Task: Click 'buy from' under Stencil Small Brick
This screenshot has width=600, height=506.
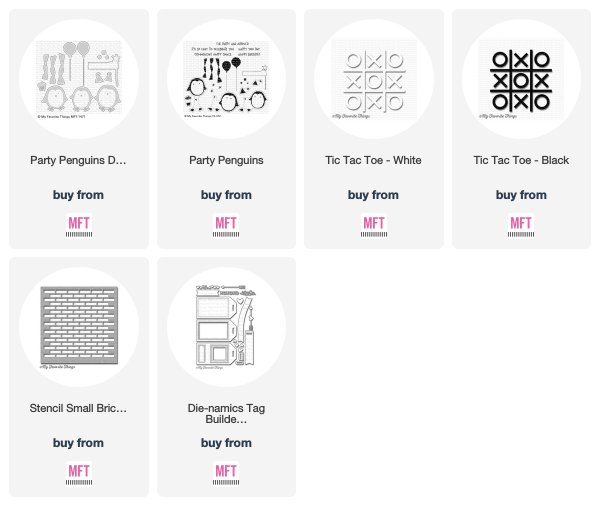Action: (78, 443)
